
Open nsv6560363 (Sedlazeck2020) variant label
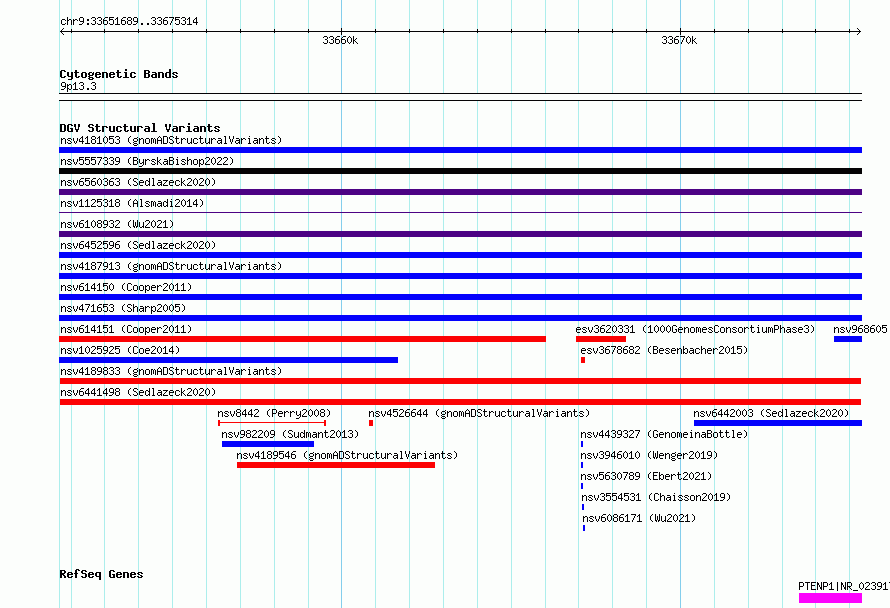(x=138, y=182)
